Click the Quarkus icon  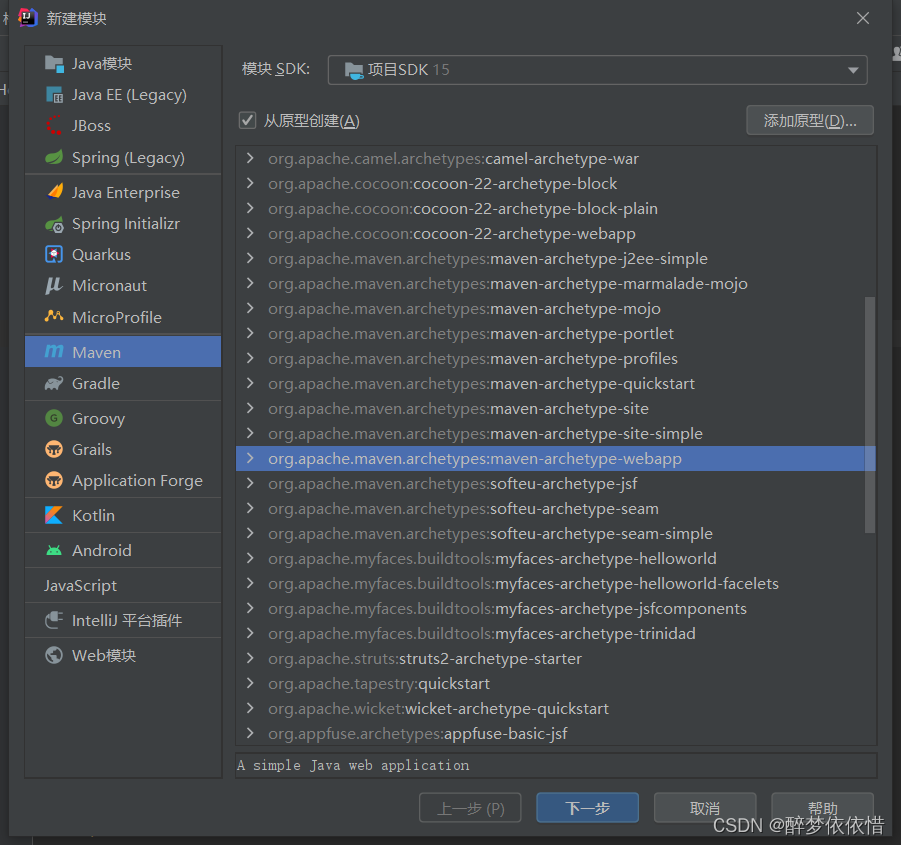pyautogui.click(x=54, y=254)
